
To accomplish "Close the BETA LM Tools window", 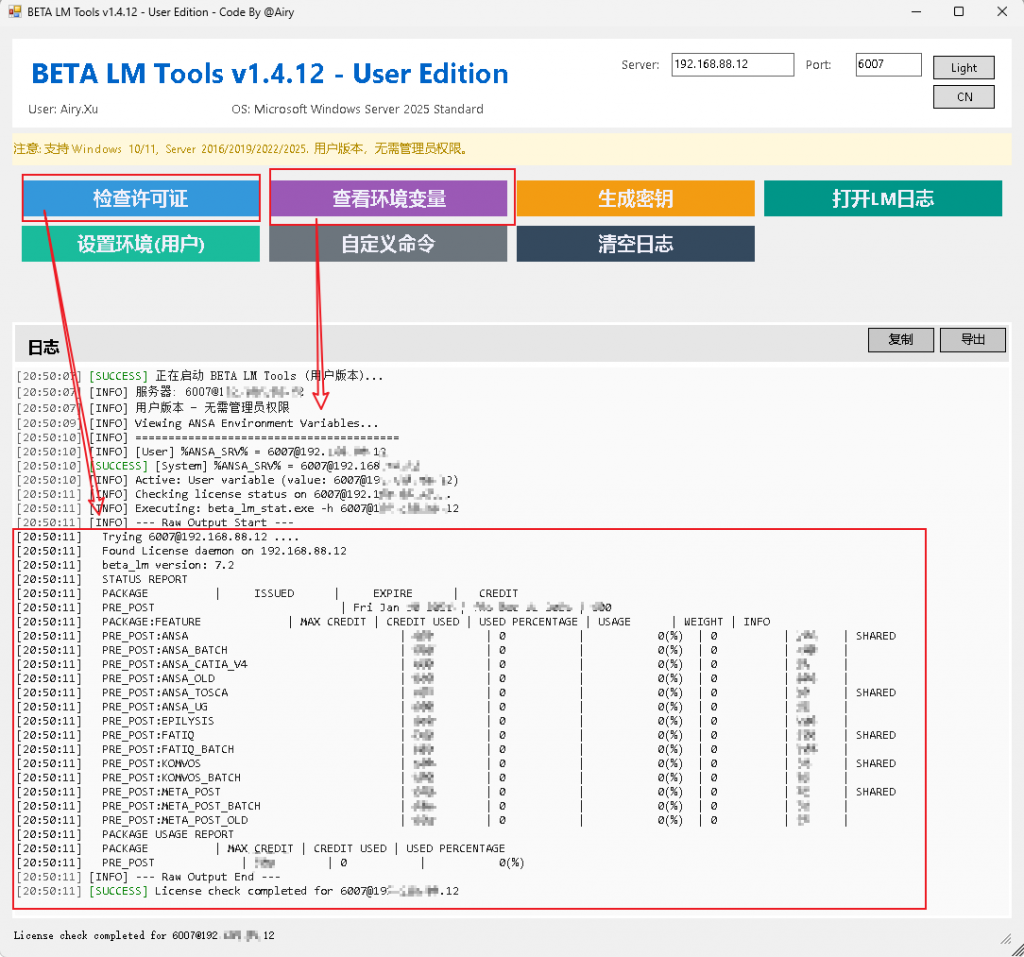I will click(1002, 12).
